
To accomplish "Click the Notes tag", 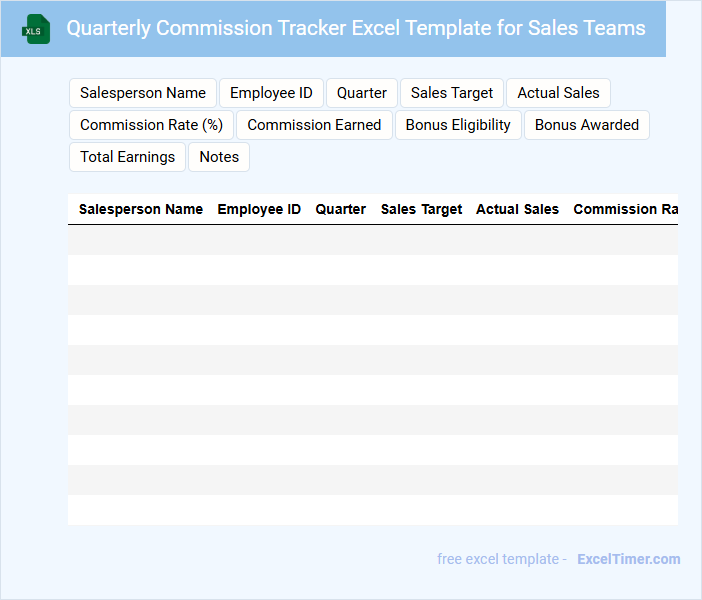I will pyautogui.click(x=219, y=157).
